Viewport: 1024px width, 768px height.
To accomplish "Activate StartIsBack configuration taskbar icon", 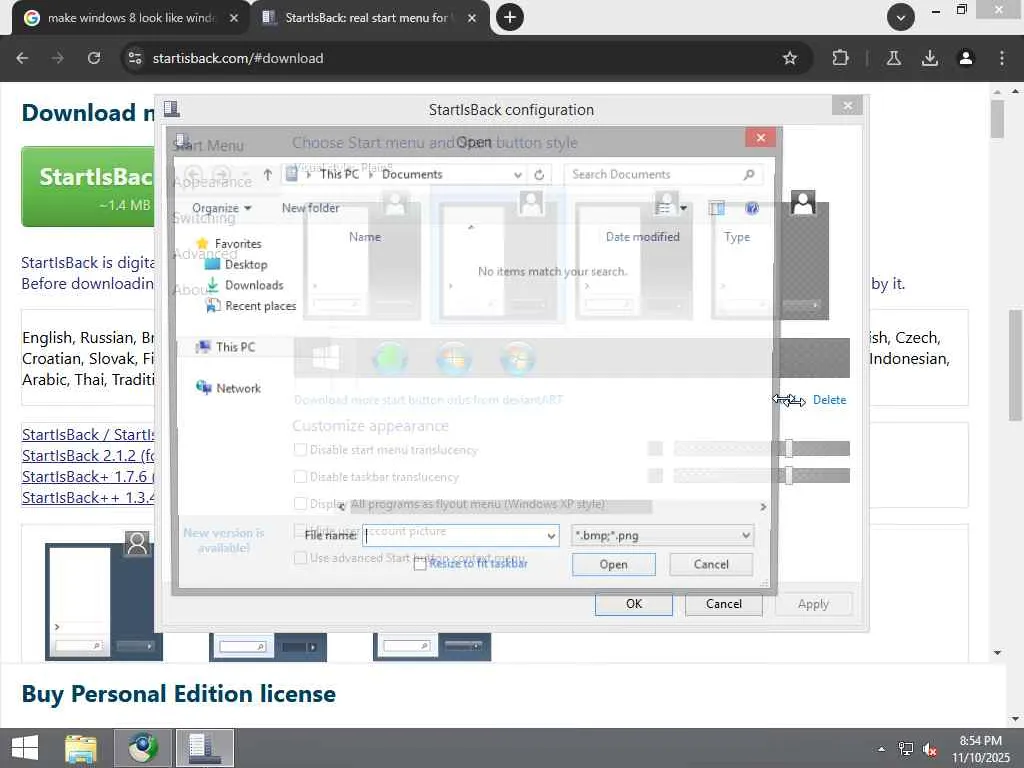I will [204, 748].
